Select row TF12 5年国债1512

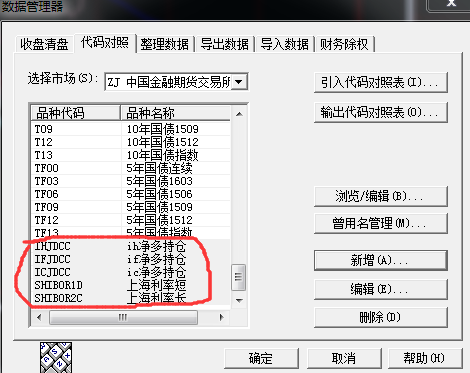click(x=131, y=220)
